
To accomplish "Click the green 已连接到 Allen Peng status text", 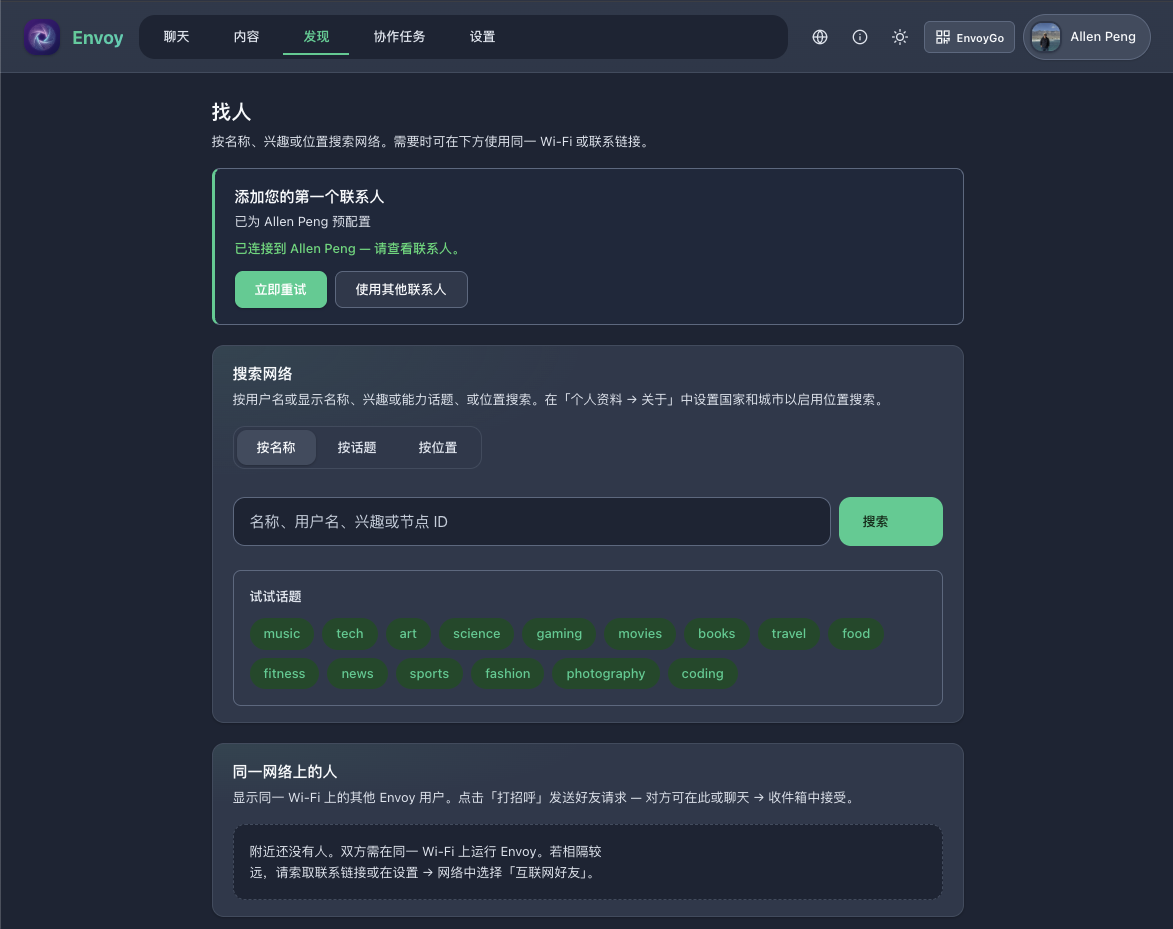I will point(349,248).
